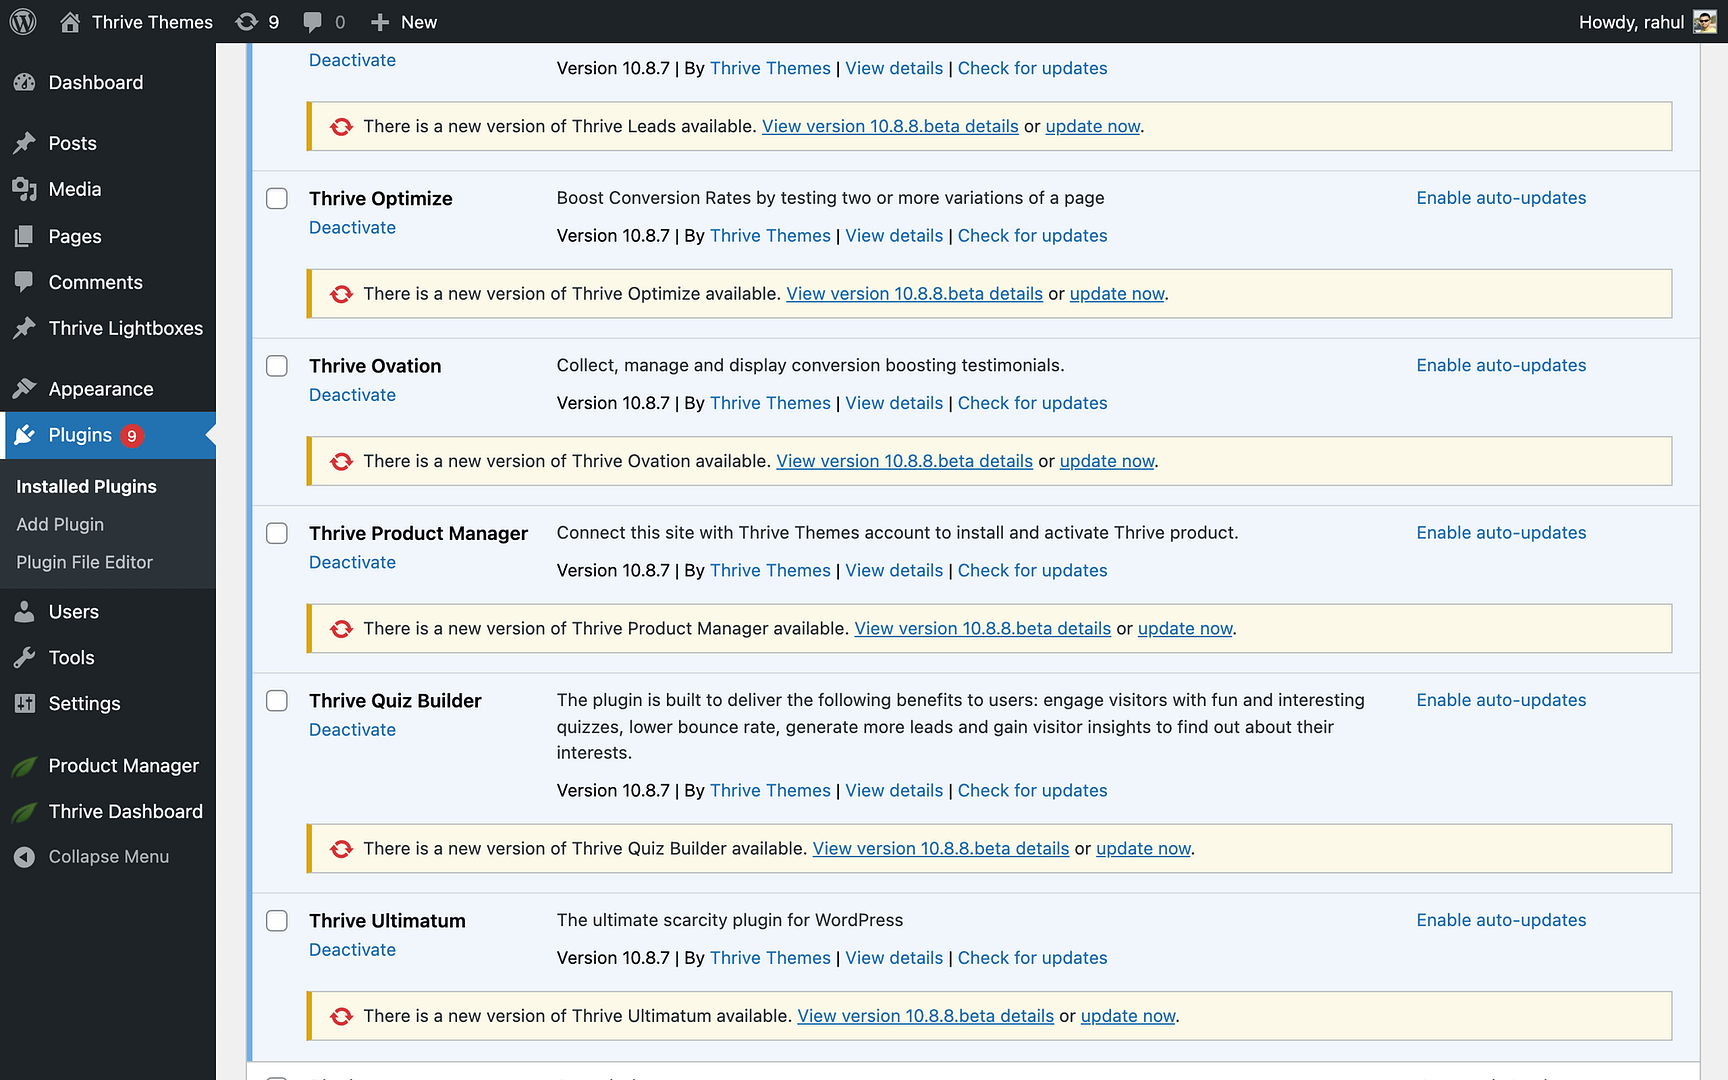Screen dimensions: 1728x1080
Task: Select the Thrive Quiz Builder checkbox
Action: tap(276, 700)
